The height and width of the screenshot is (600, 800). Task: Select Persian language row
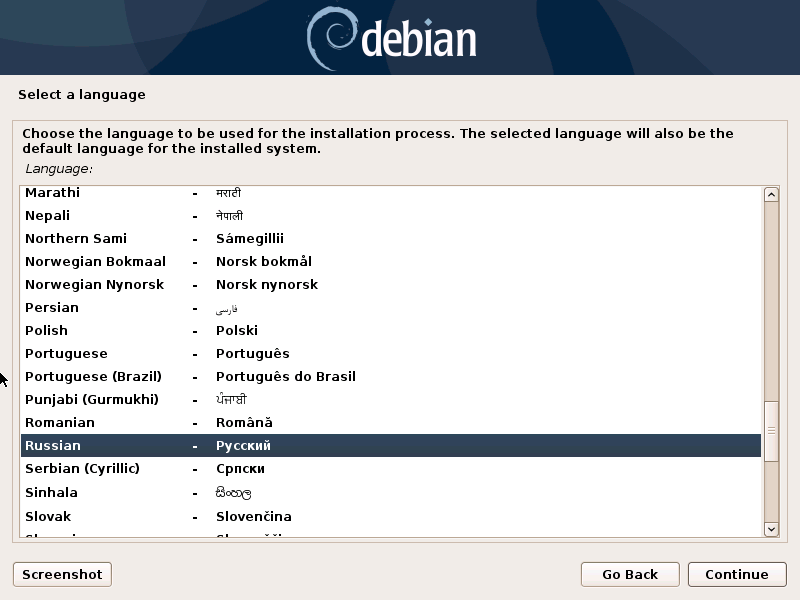(x=391, y=308)
